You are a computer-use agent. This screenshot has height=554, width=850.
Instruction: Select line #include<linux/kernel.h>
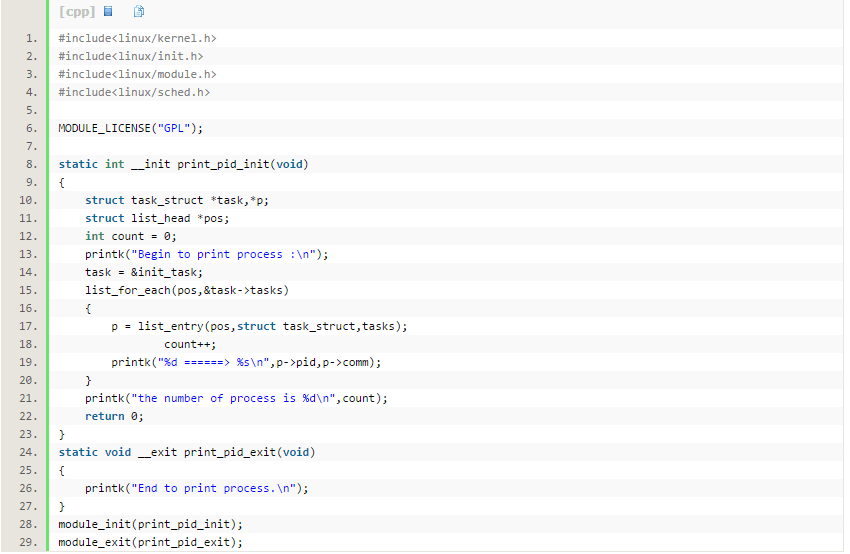click(x=138, y=38)
